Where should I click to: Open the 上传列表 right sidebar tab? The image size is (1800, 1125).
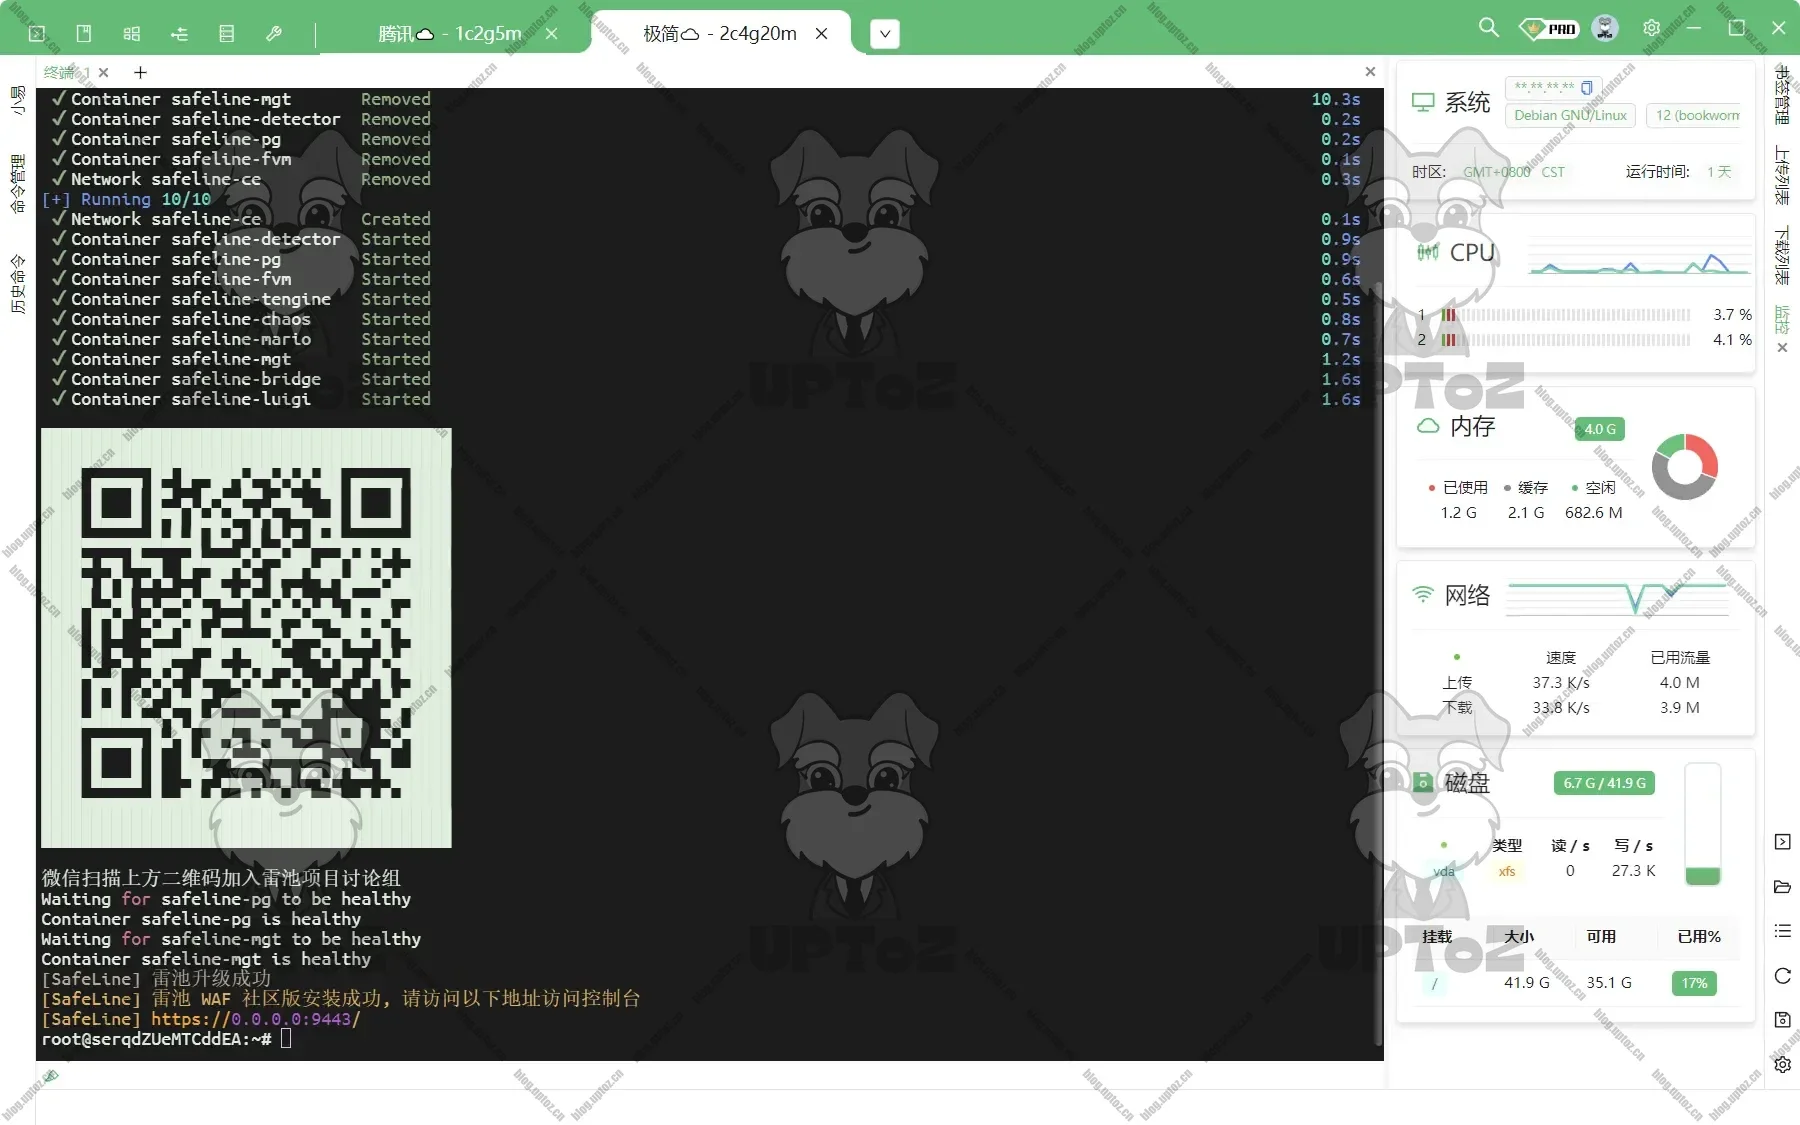[1781, 175]
